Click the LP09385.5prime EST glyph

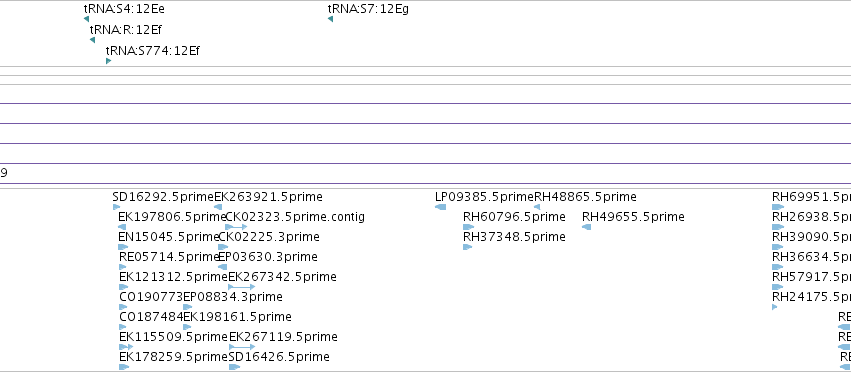[441, 207]
